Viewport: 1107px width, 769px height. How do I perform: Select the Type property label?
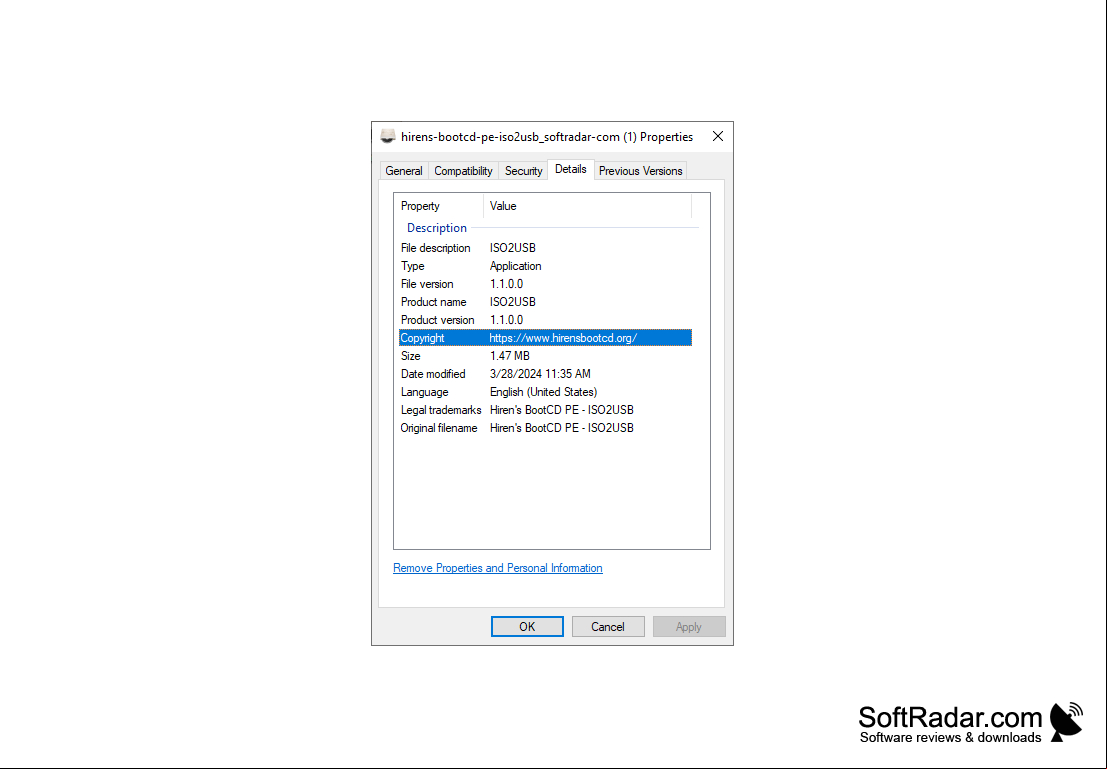point(413,266)
